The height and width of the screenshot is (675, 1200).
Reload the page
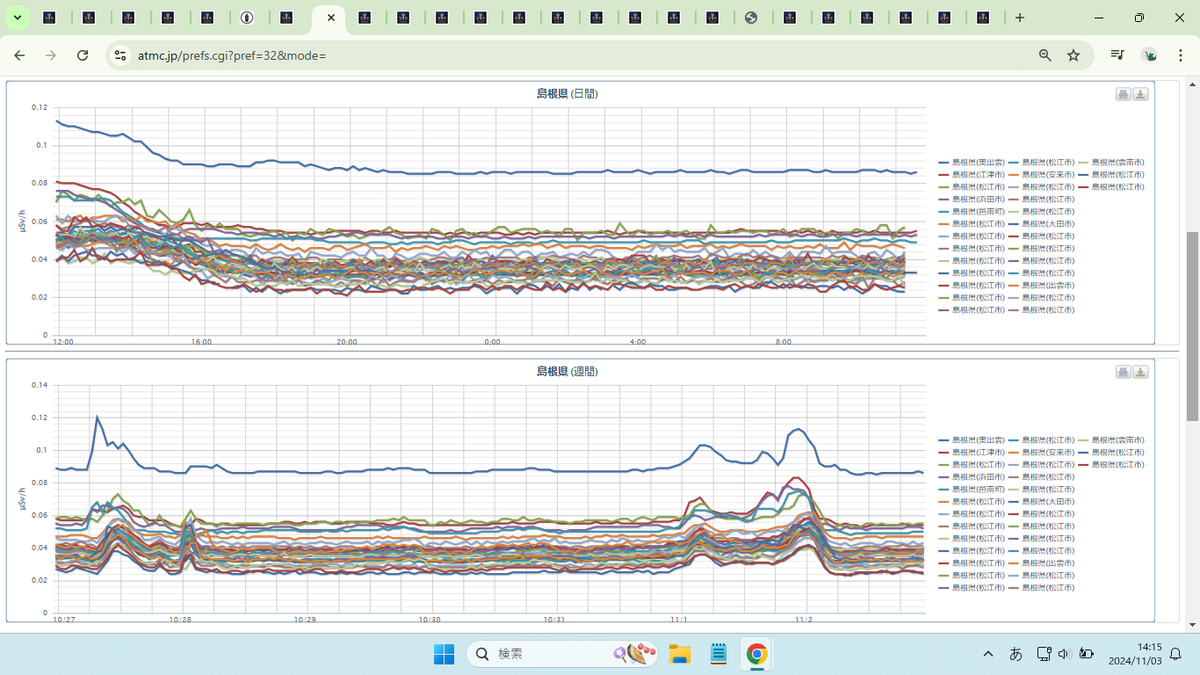[x=83, y=55]
